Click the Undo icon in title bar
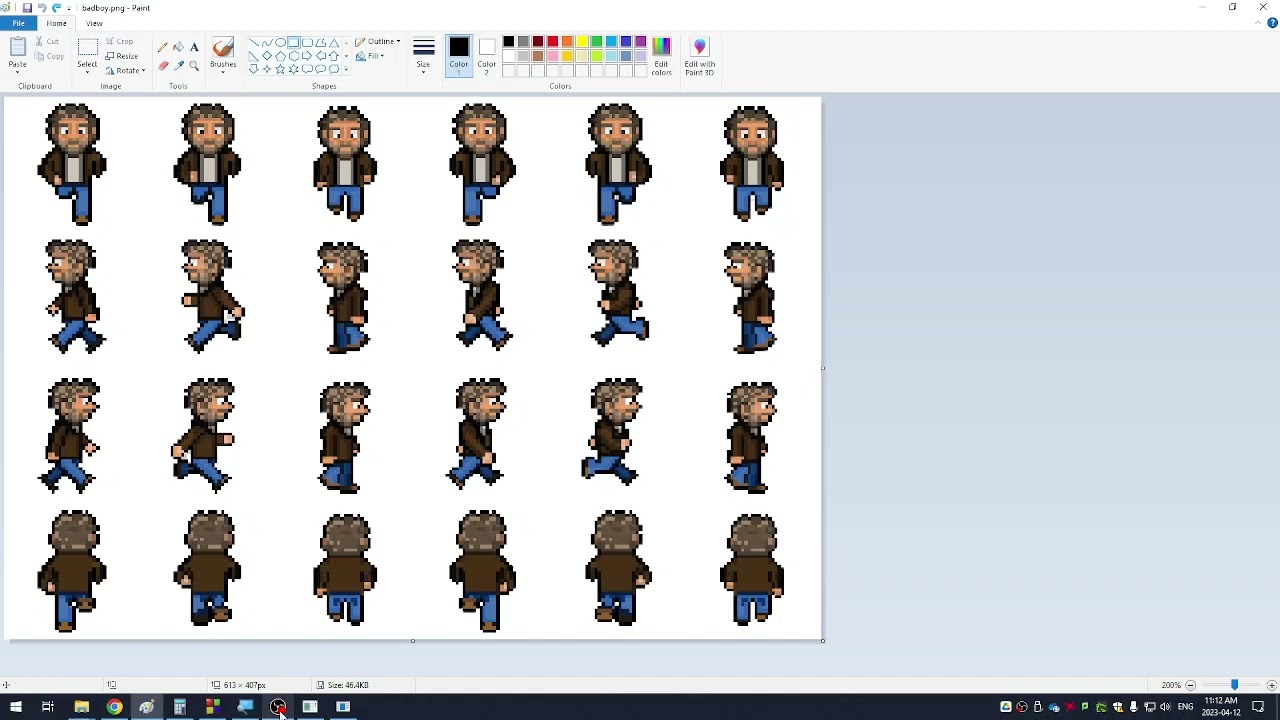1280x720 pixels. 41,8
